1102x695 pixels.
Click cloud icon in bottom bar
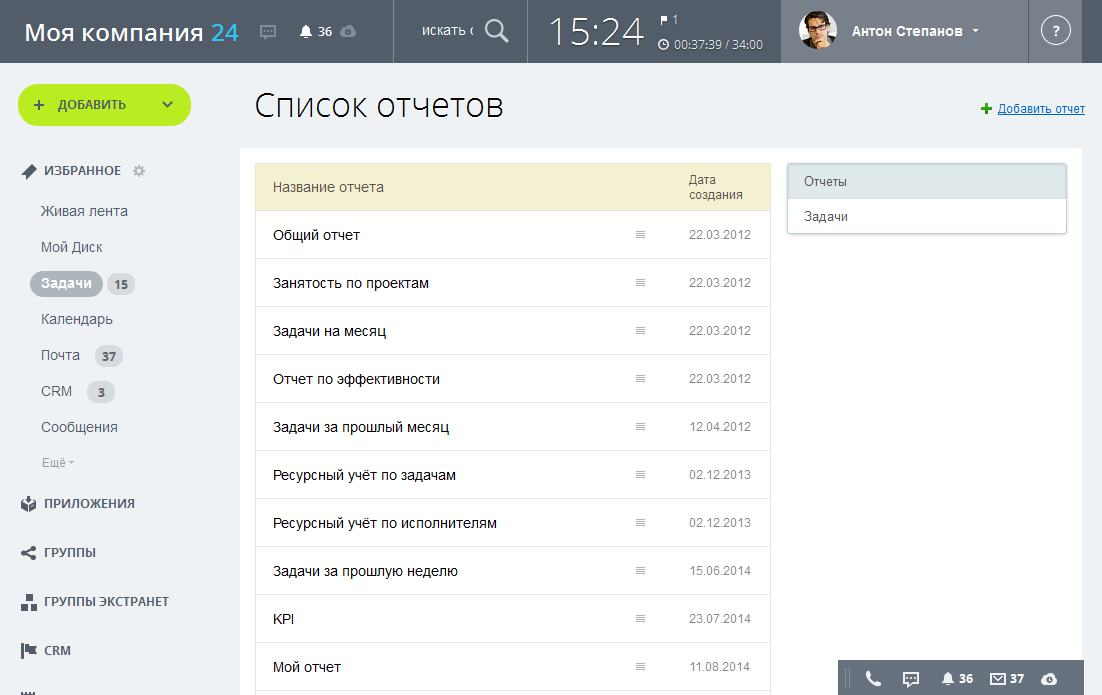pos(1049,679)
